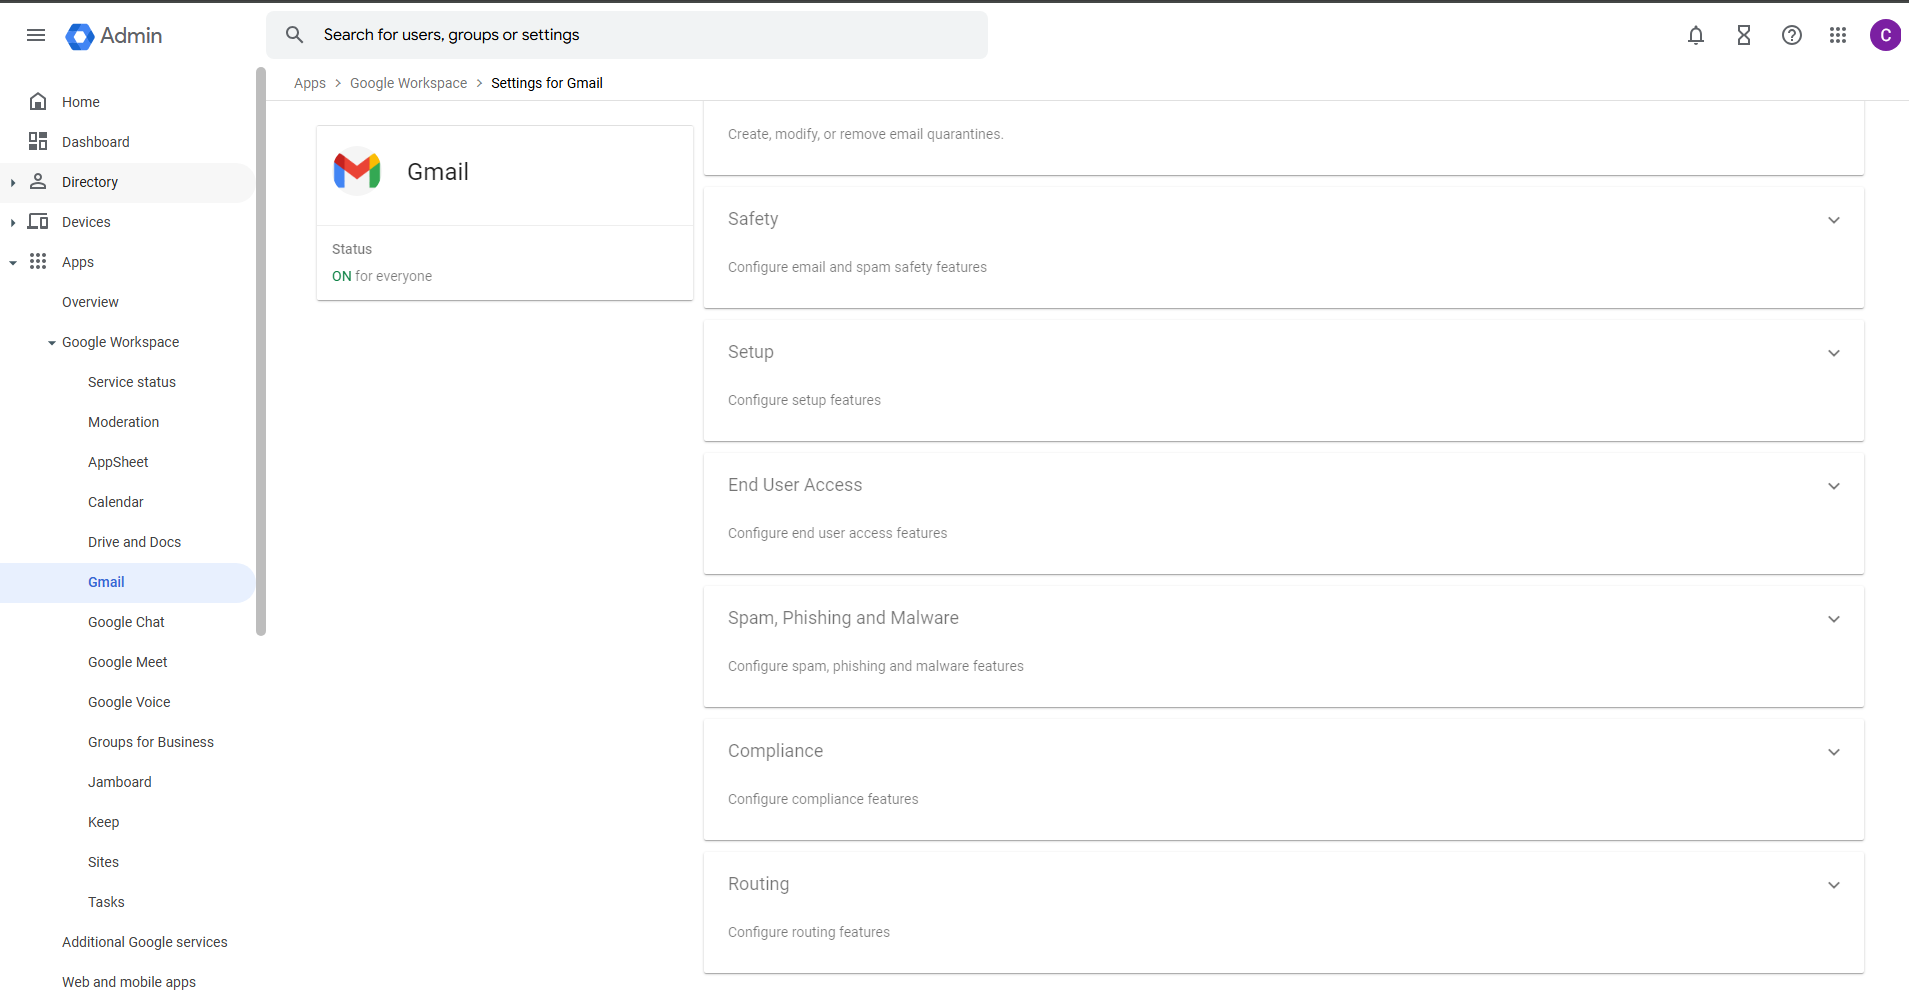Open Dashboard in the sidebar
Image resolution: width=1909 pixels, height=999 pixels.
[96, 142]
